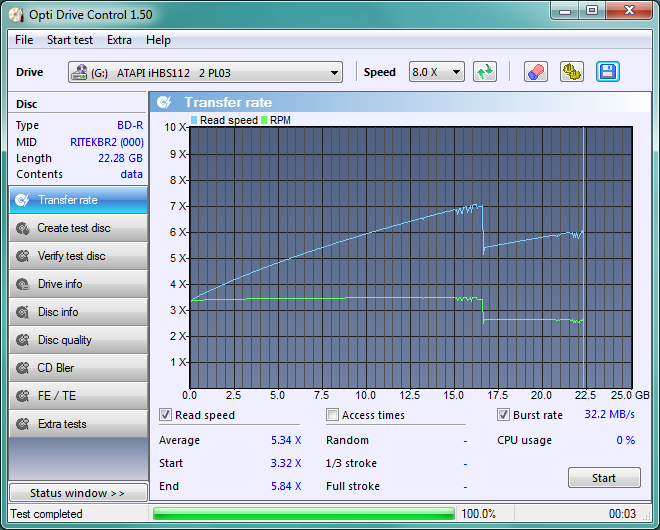Click the Opti Drive Control title bar icon
This screenshot has width=660, height=530.
point(16,15)
